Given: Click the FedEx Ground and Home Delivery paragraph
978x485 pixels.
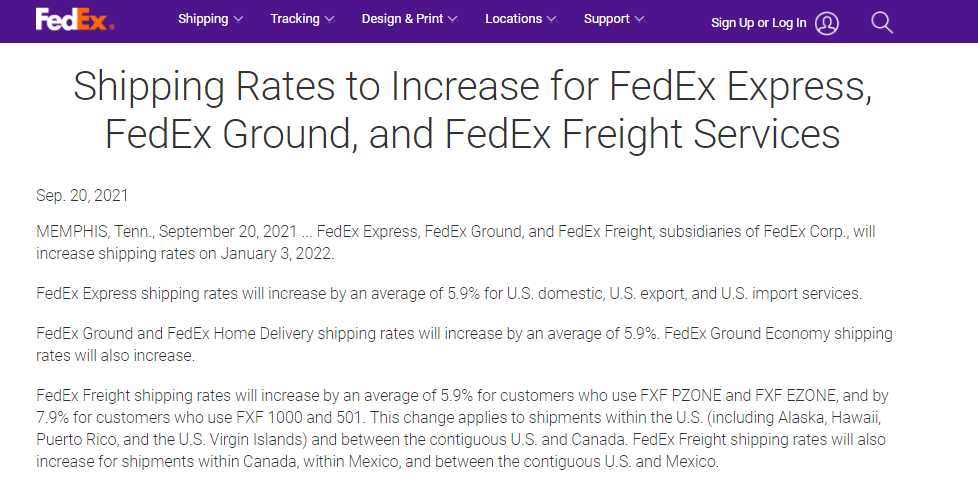Looking at the screenshot, I should click(x=464, y=344).
